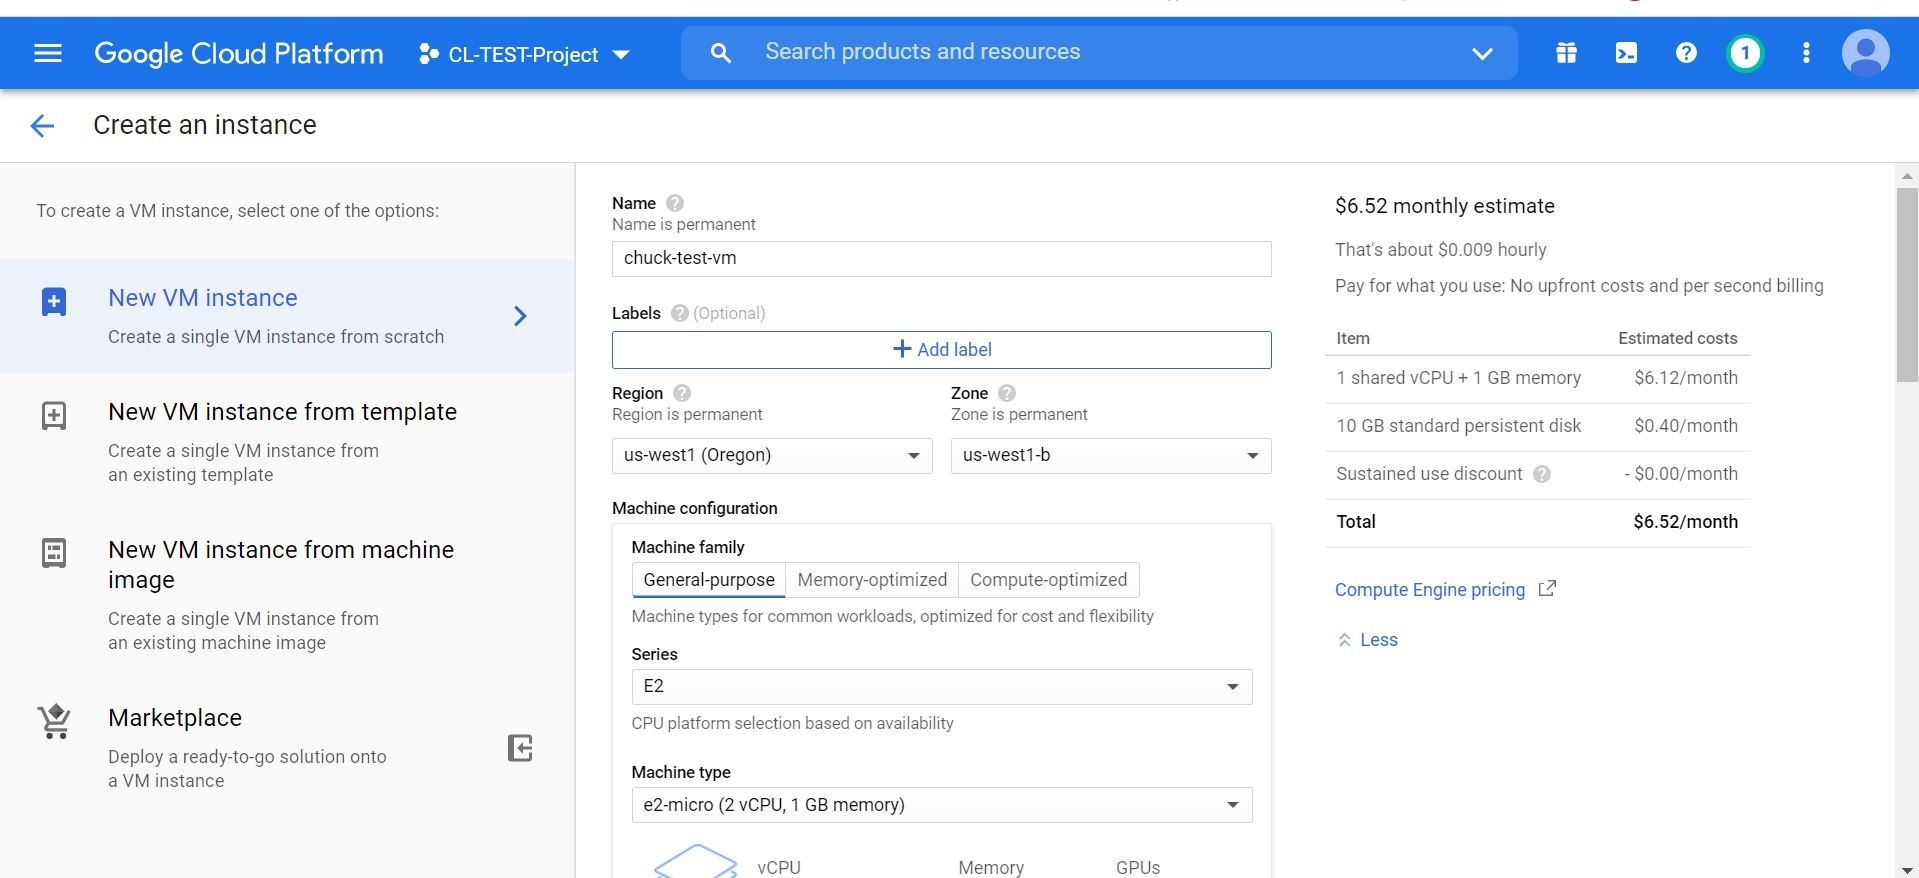This screenshot has height=878, width=1919.
Task: Go back with the left arrow
Action: pyautogui.click(x=42, y=125)
